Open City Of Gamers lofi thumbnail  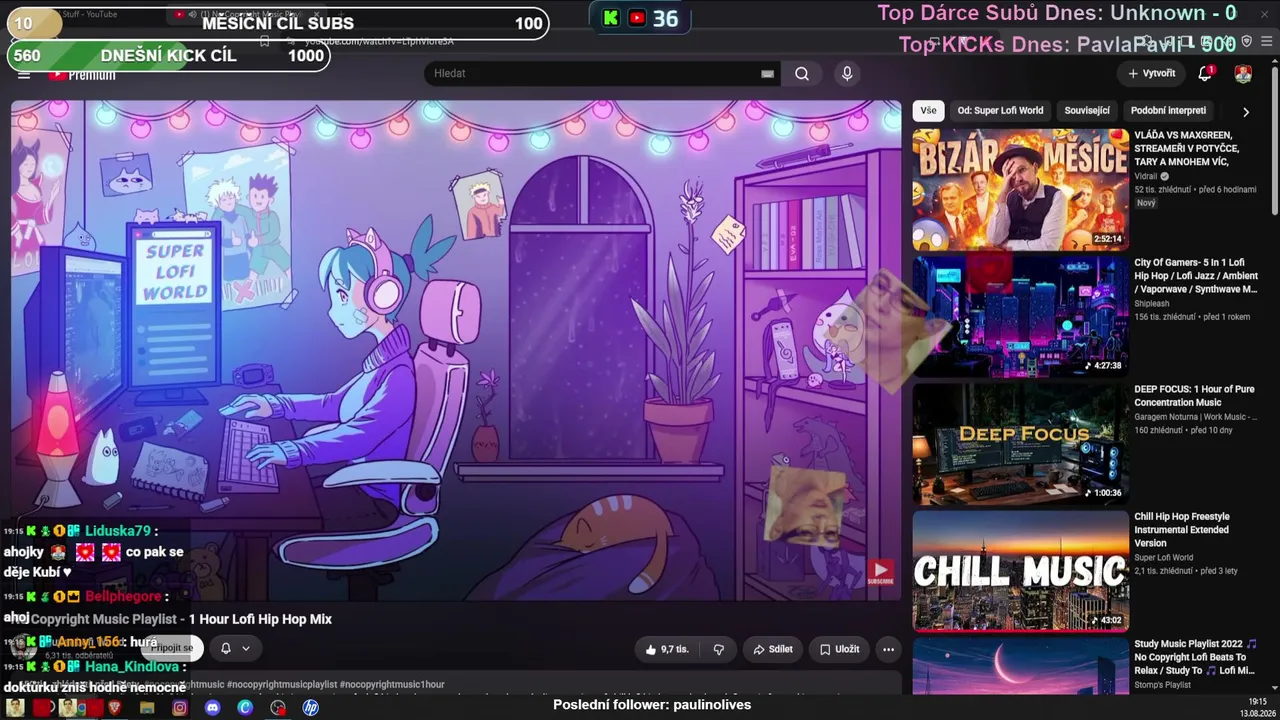point(1020,316)
